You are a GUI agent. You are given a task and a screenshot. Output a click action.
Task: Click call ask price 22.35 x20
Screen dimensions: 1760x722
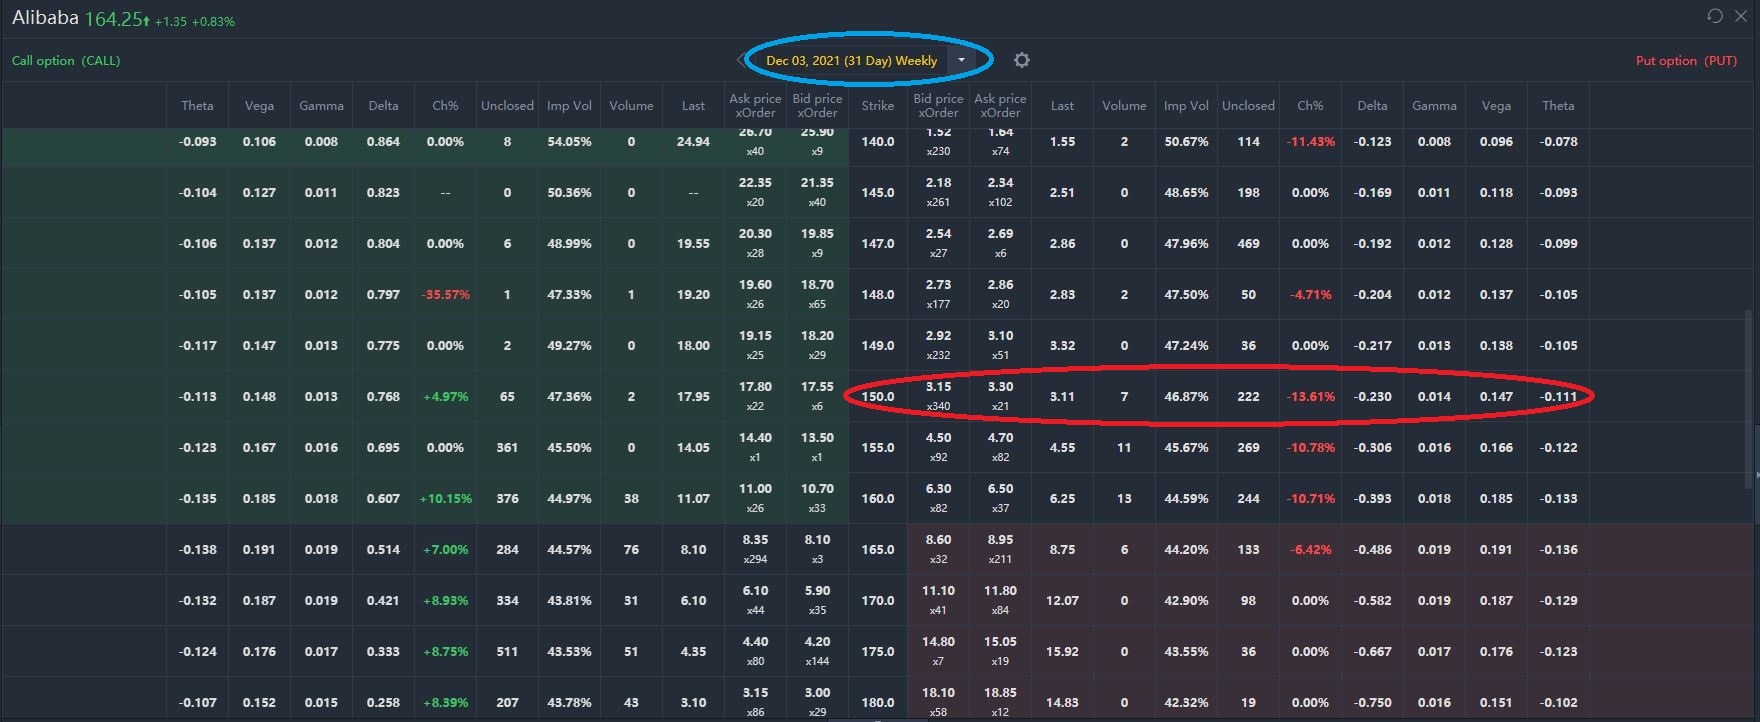point(755,192)
